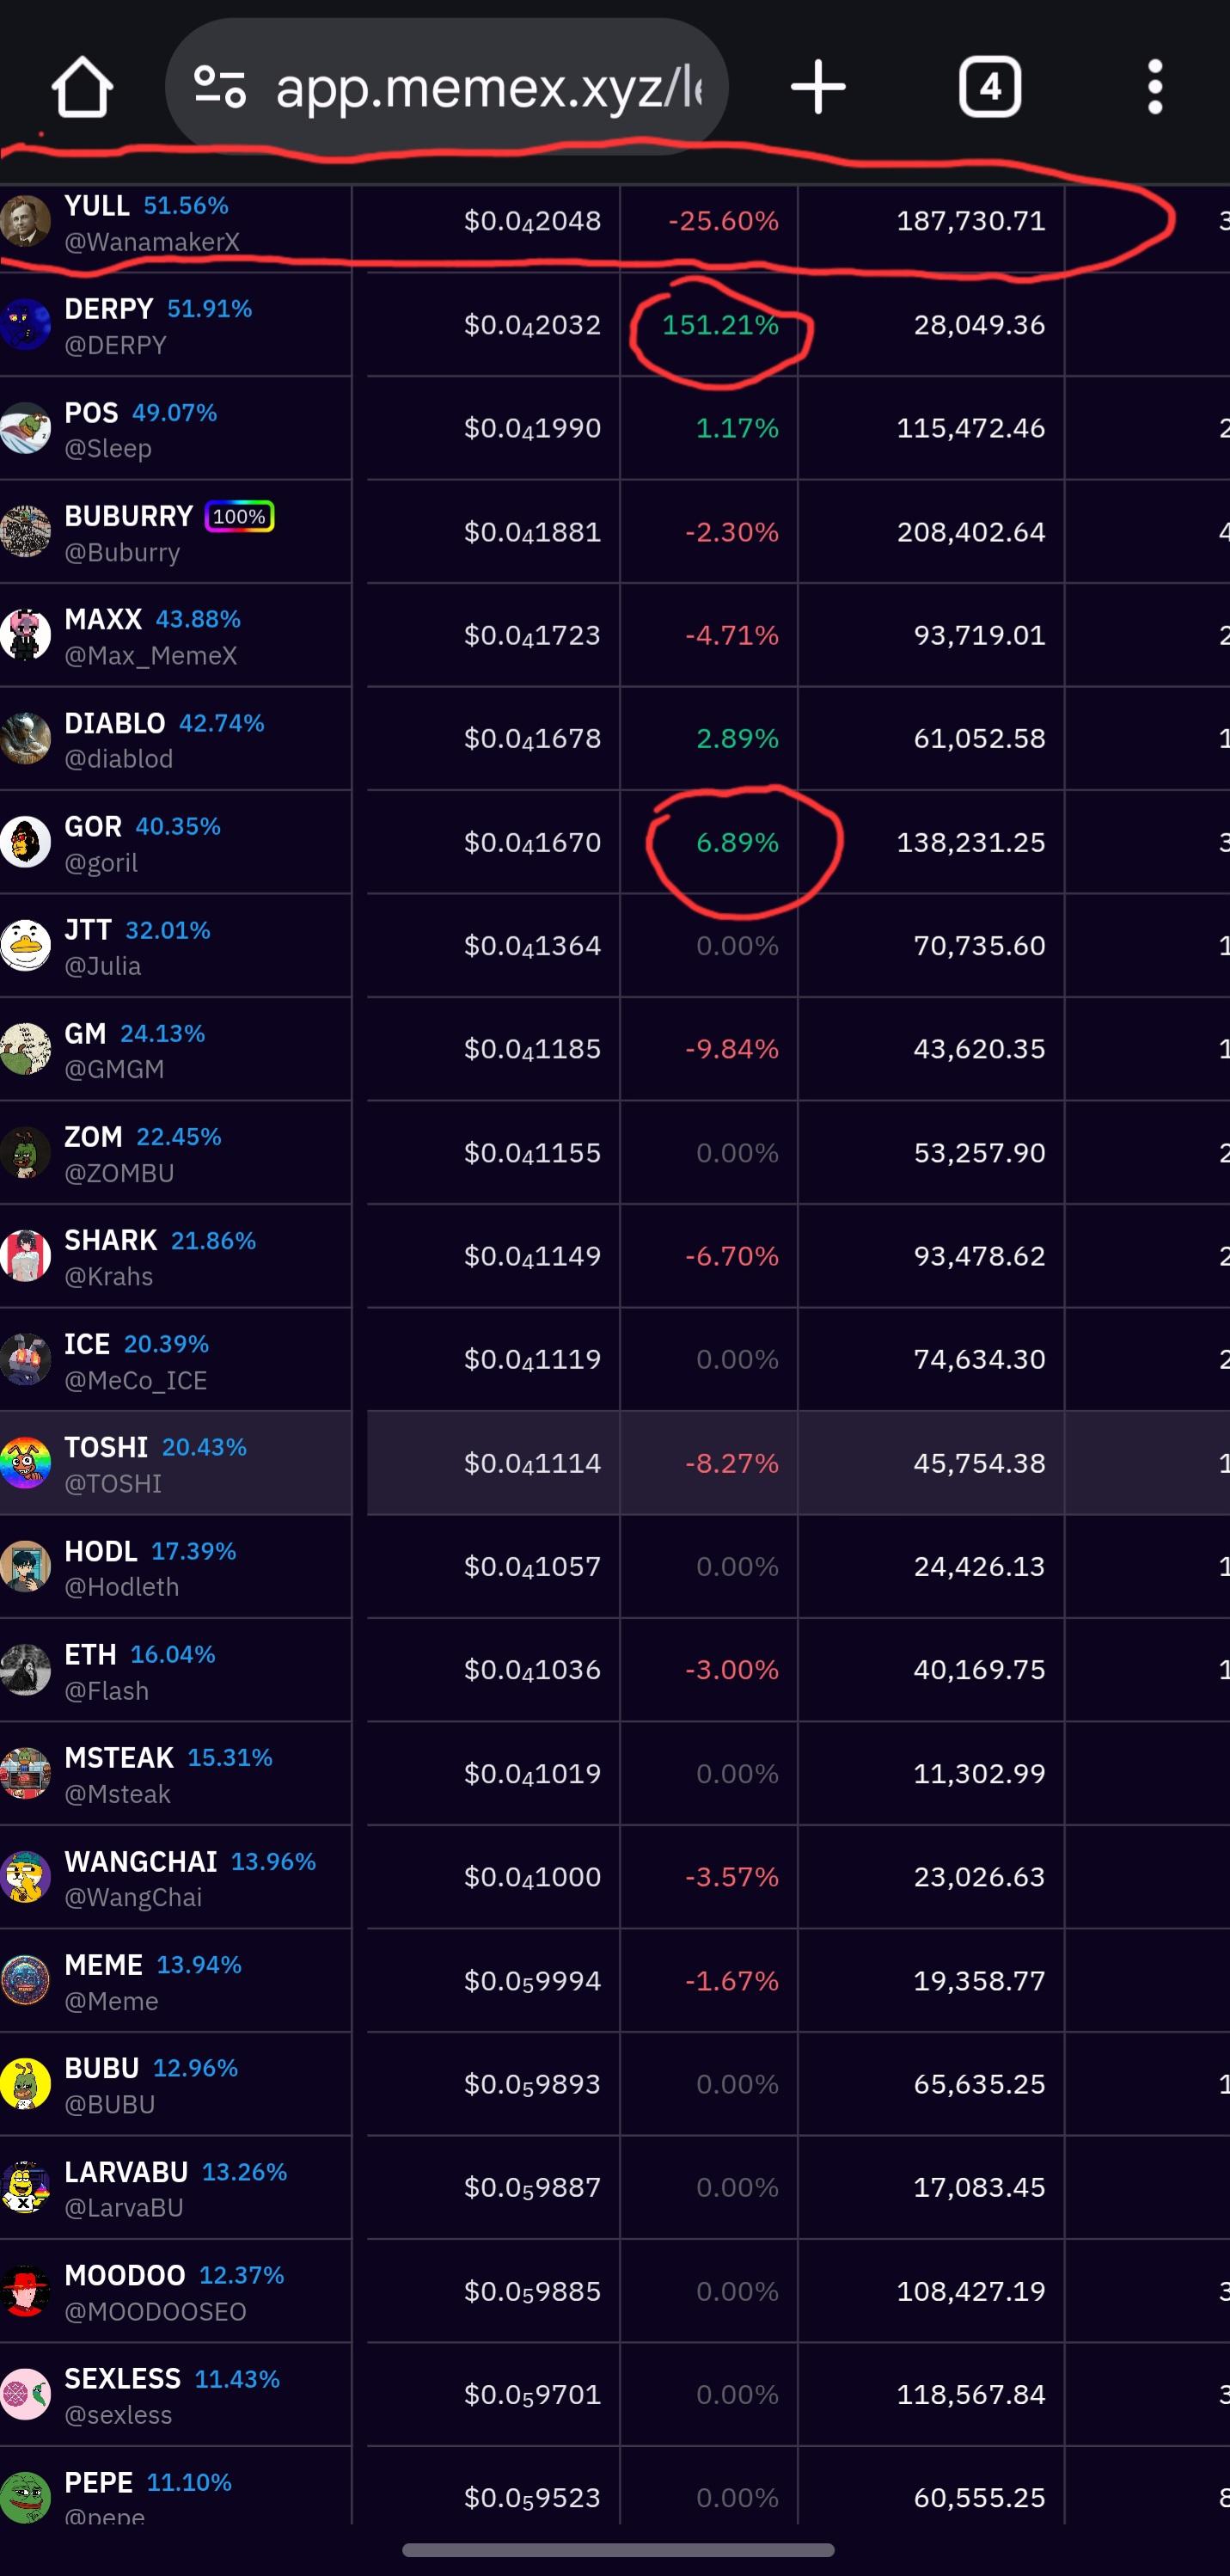This screenshot has height=2576, width=1230.
Task: Tap the bottom navigation gesture bar
Action: (617, 2550)
